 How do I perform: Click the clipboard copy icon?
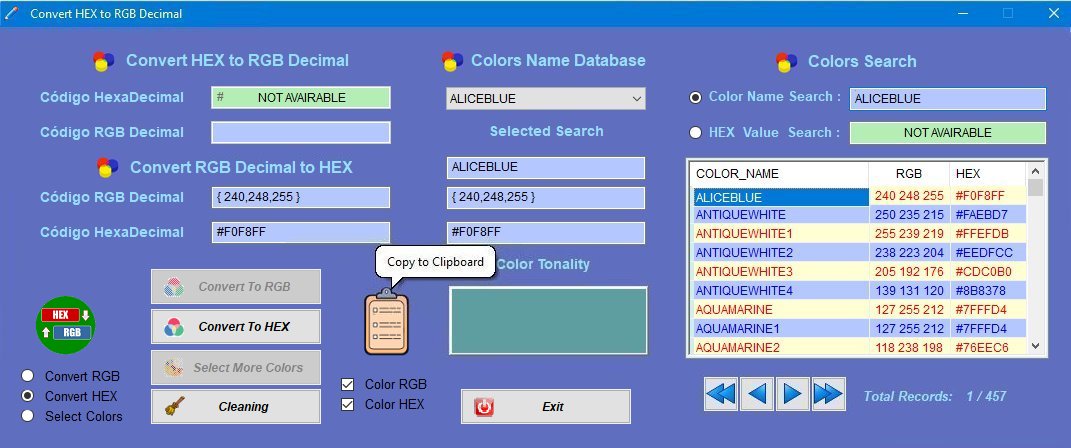click(386, 322)
